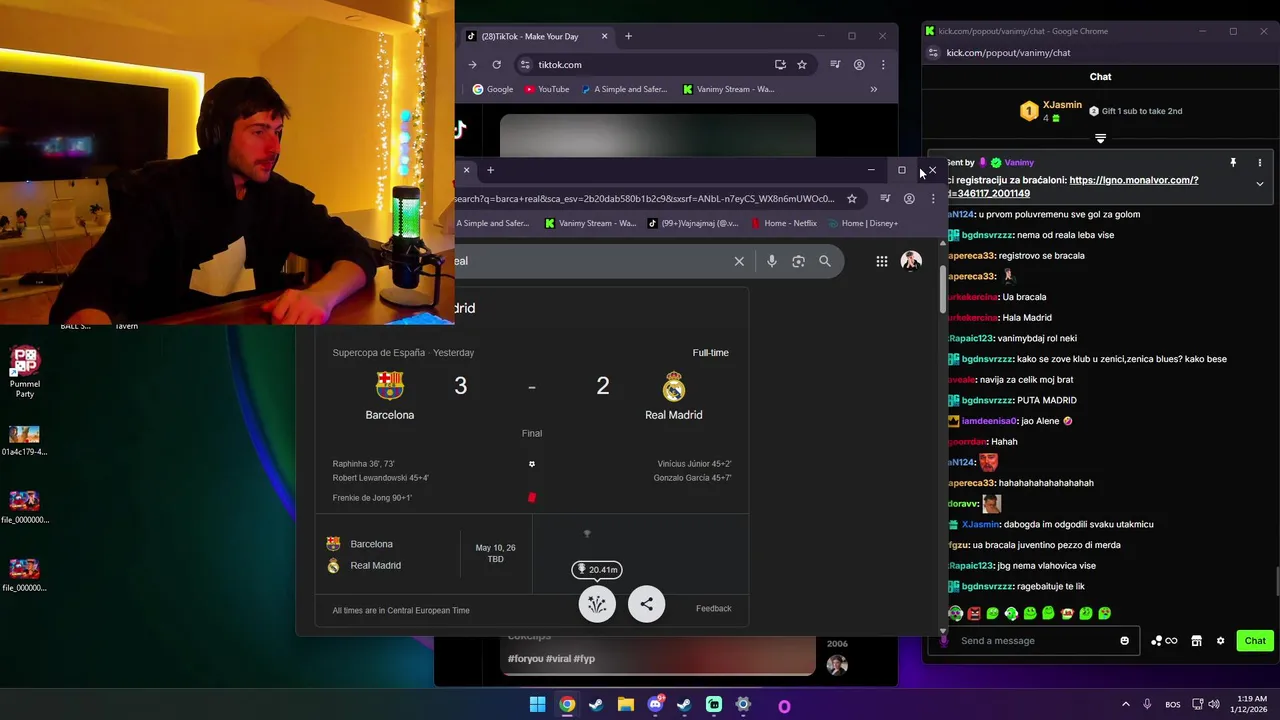Viewport: 1280px width, 720px height.
Task: Tap the fireworks celebration button
Action: (597, 604)
